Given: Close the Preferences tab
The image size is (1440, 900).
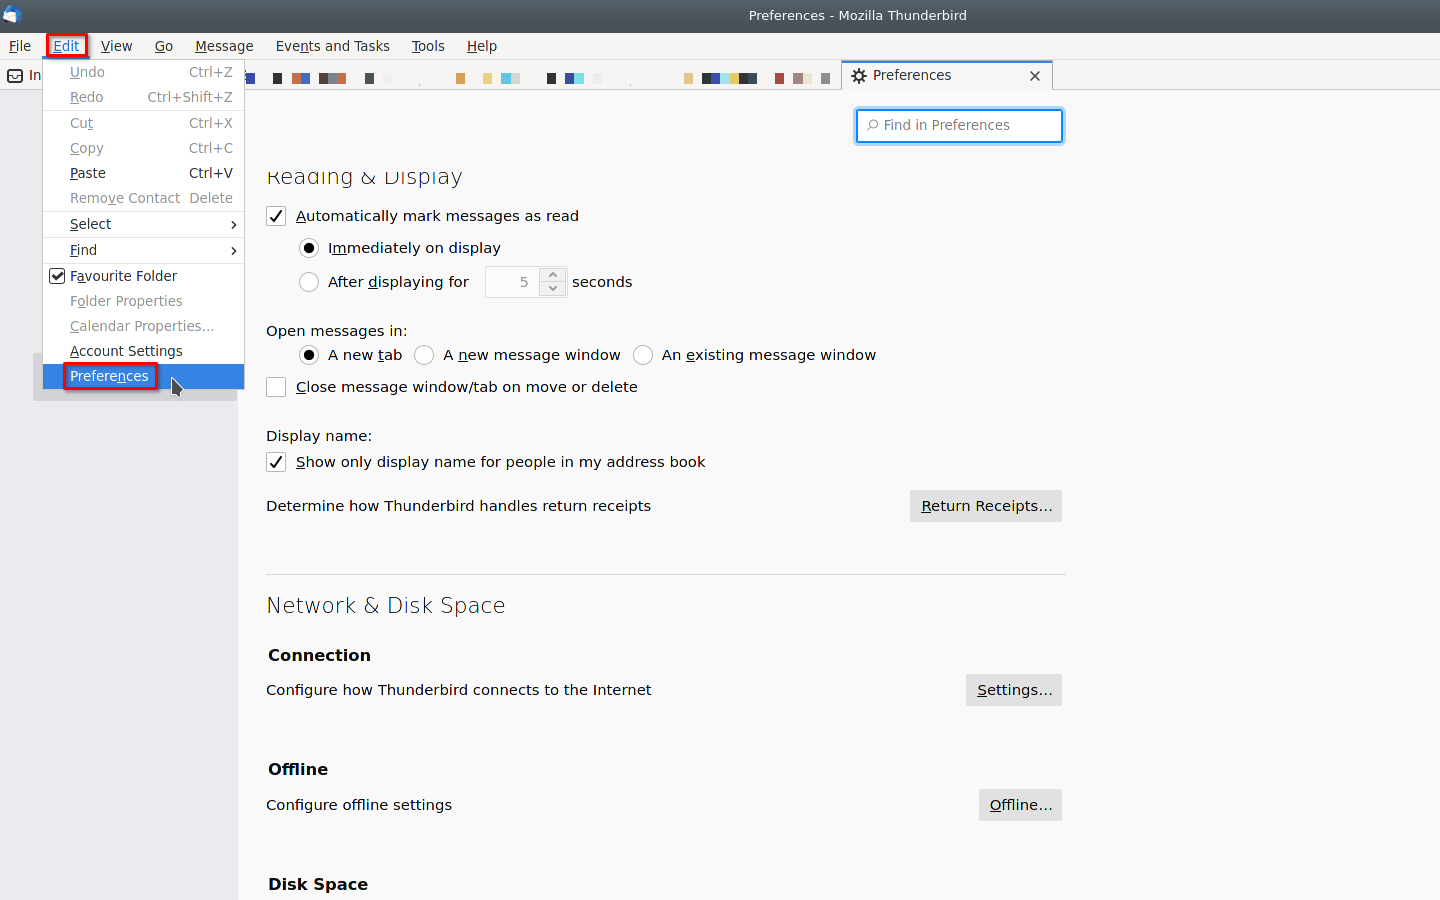Looking at the screenshot, I should [x=1035, y=76].
